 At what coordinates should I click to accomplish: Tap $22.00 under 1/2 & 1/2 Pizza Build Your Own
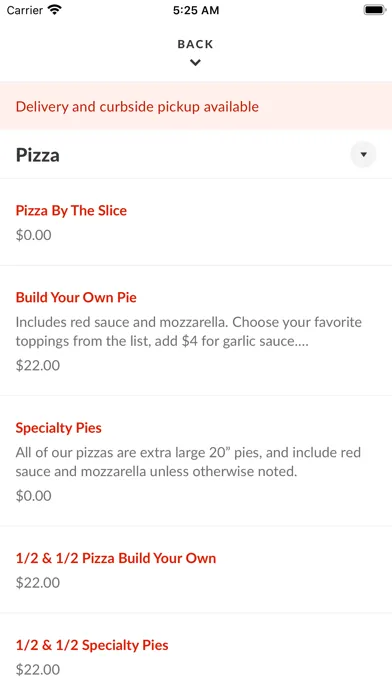(x=38, y=582)
